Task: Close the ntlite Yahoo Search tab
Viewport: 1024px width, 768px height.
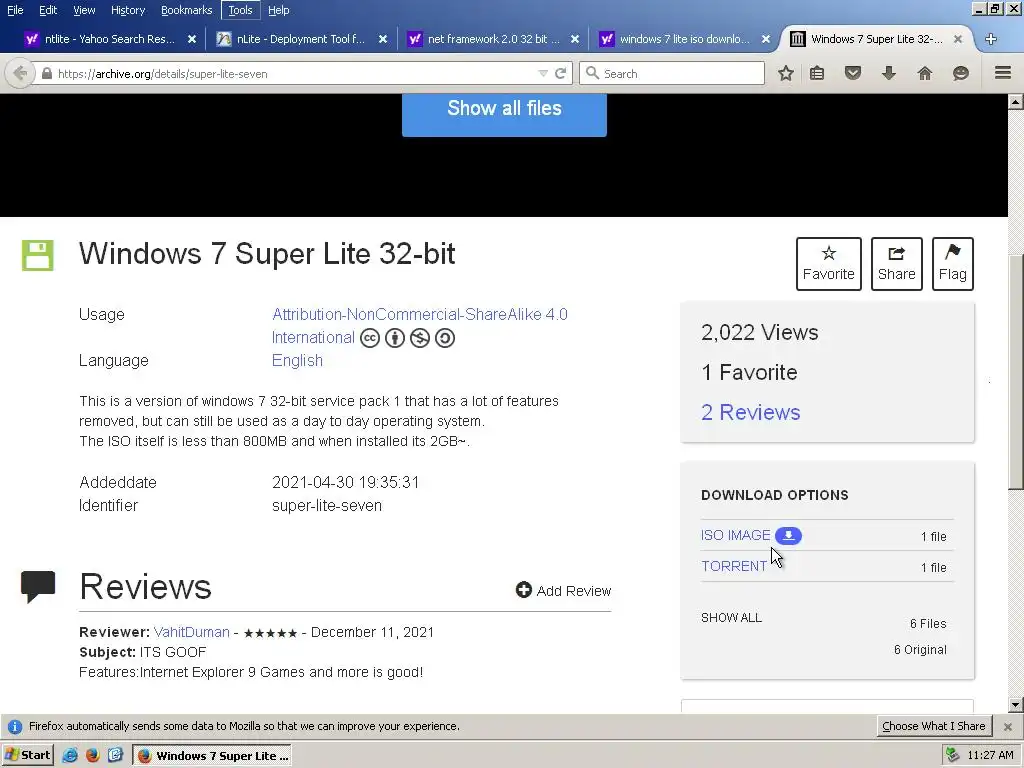Action: tap(192, 39)
